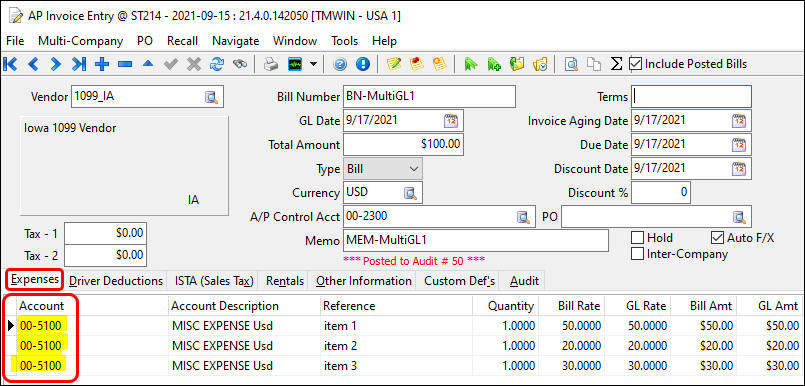Click the blue exclamation info icon

pyautogui.click(x=362, y=64)
